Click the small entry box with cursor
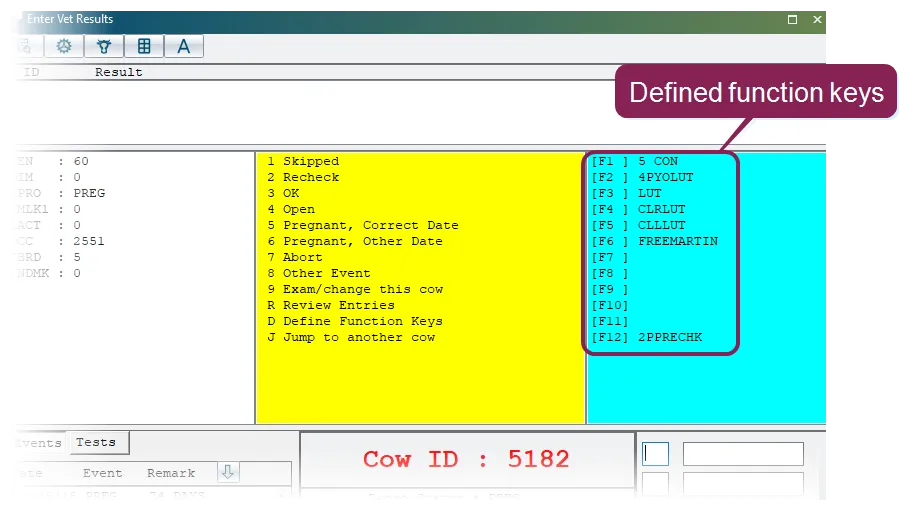This screenshot has height=512, width=913. pos(655,454)
